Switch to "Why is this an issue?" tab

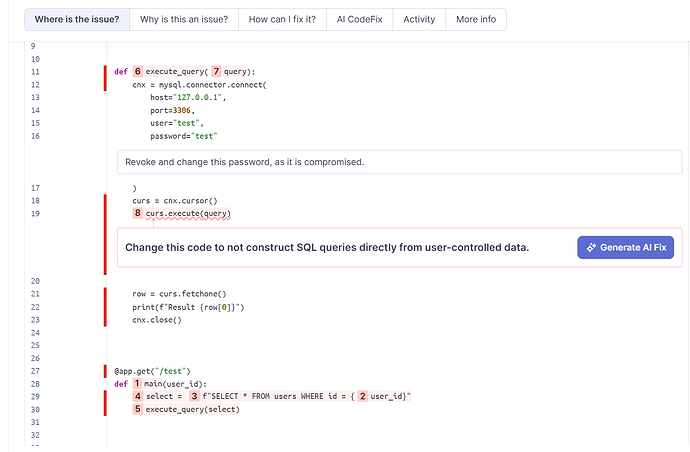pos(183,20)
